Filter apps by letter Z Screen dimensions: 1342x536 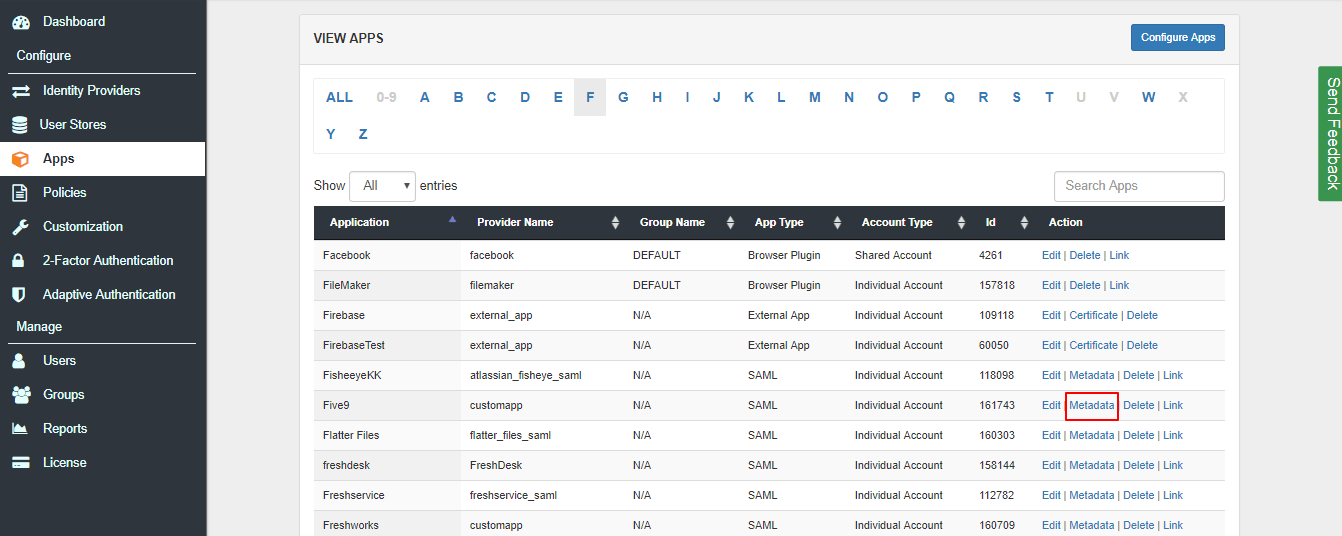coord(363,134)
